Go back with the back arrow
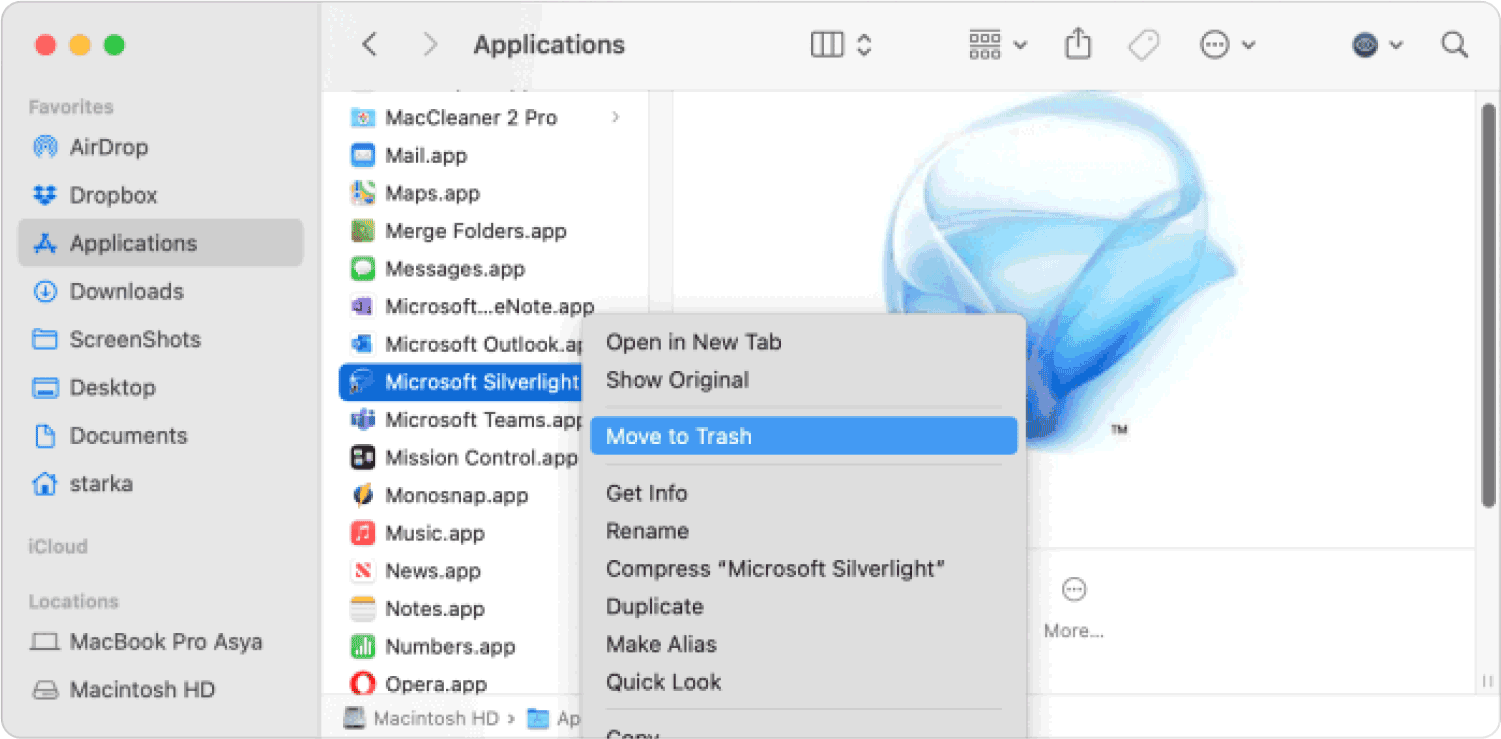The height and width of the screenshot is (739, 1501). pyautogui.click(x=370, y=45)
